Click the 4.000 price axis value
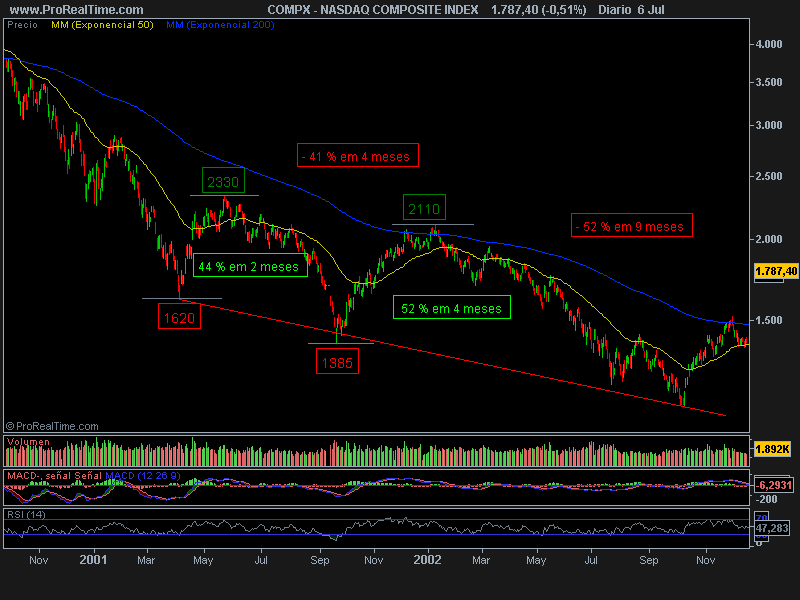 [769, 44]
